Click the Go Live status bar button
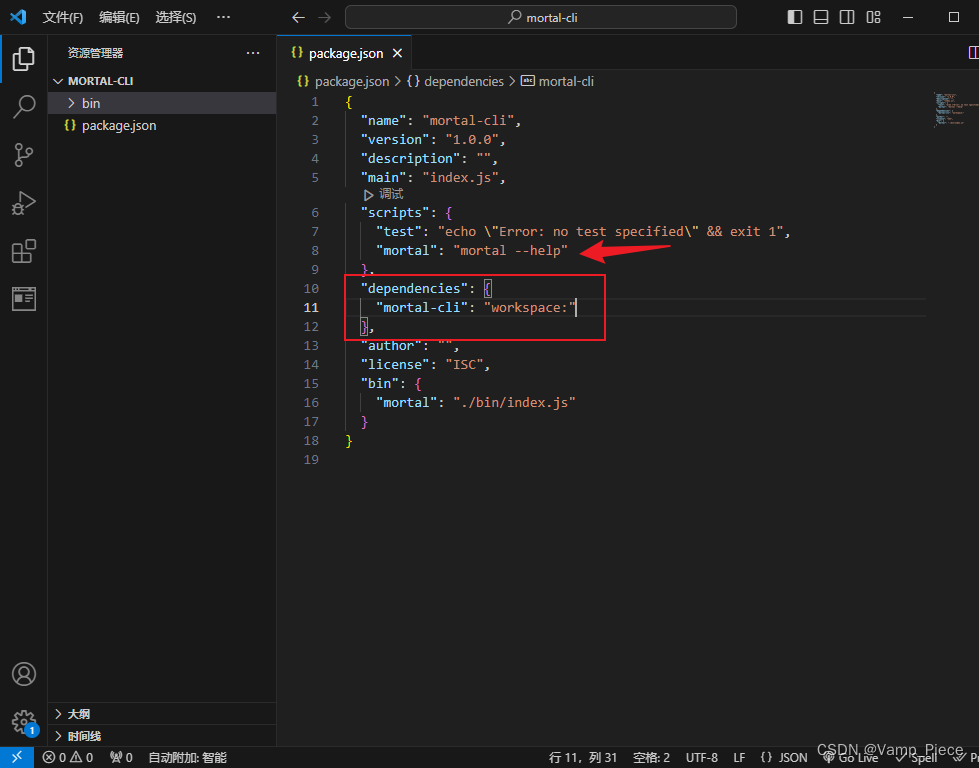The image size is (979, 768). 852,757
